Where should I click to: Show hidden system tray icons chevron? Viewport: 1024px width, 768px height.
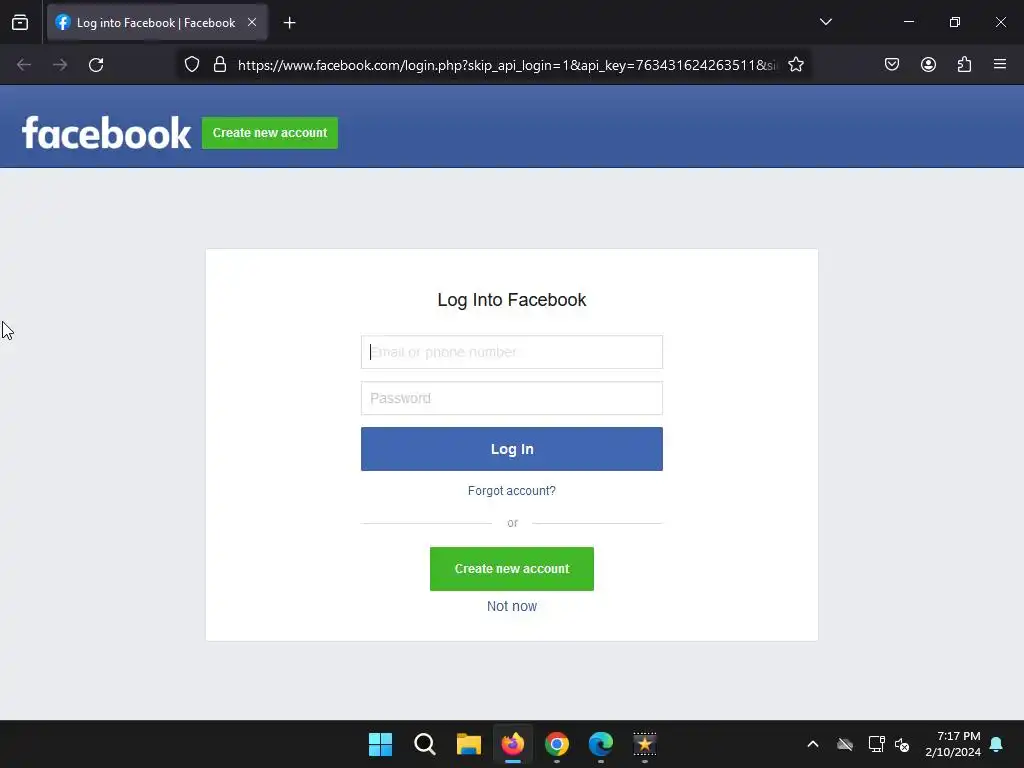point(812,744)
